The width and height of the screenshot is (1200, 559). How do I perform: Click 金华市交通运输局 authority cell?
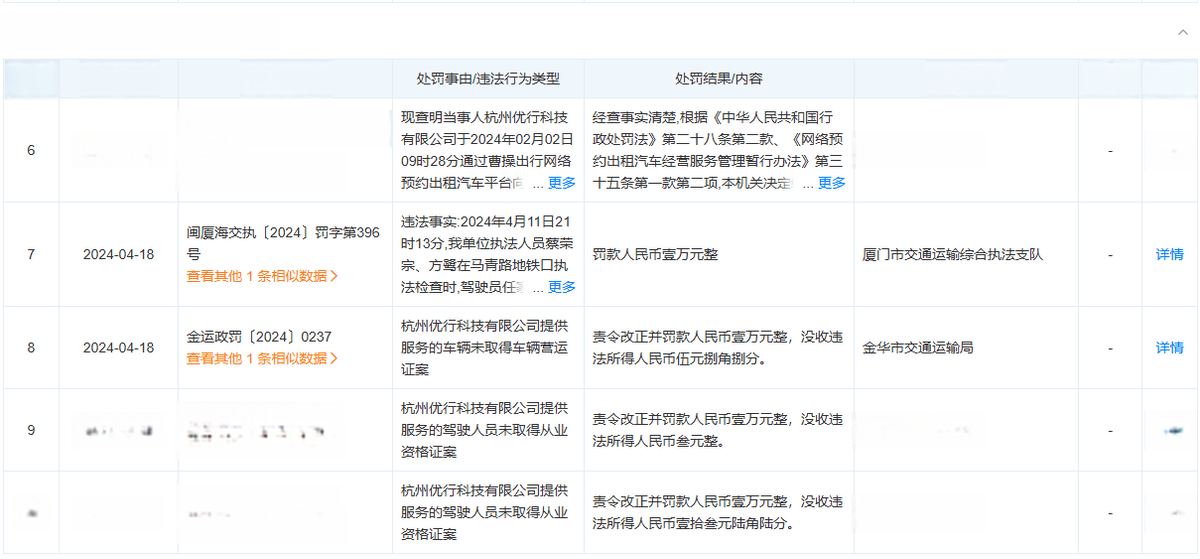pyautogui.click(x=917, y=348)
